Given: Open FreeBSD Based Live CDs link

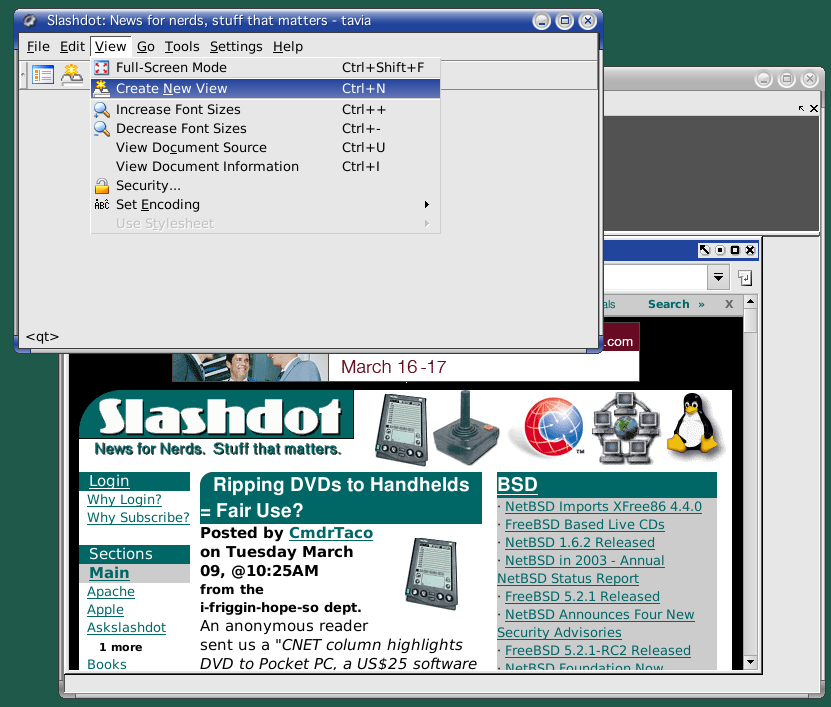Looking at the screenshot, I should 585,525.
